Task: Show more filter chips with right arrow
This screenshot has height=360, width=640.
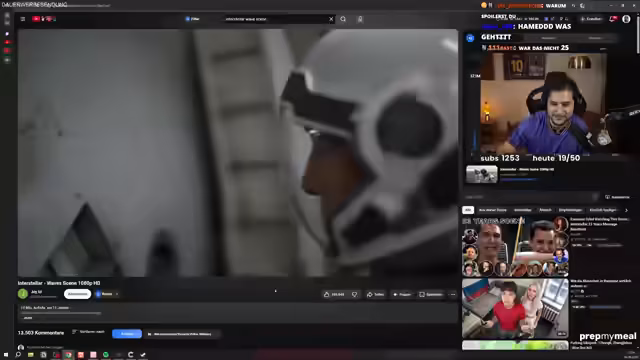Action: pos(626,210)
